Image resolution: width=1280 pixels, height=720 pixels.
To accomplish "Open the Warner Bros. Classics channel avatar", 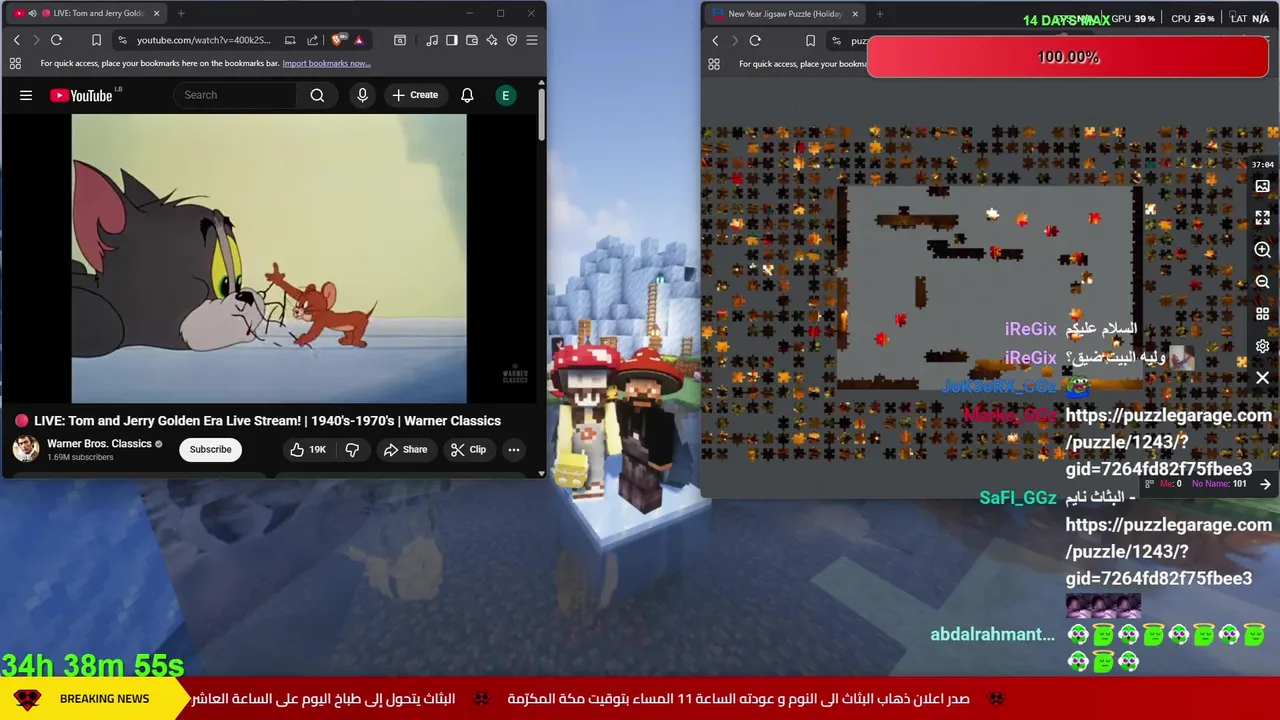I will point(26,448).
